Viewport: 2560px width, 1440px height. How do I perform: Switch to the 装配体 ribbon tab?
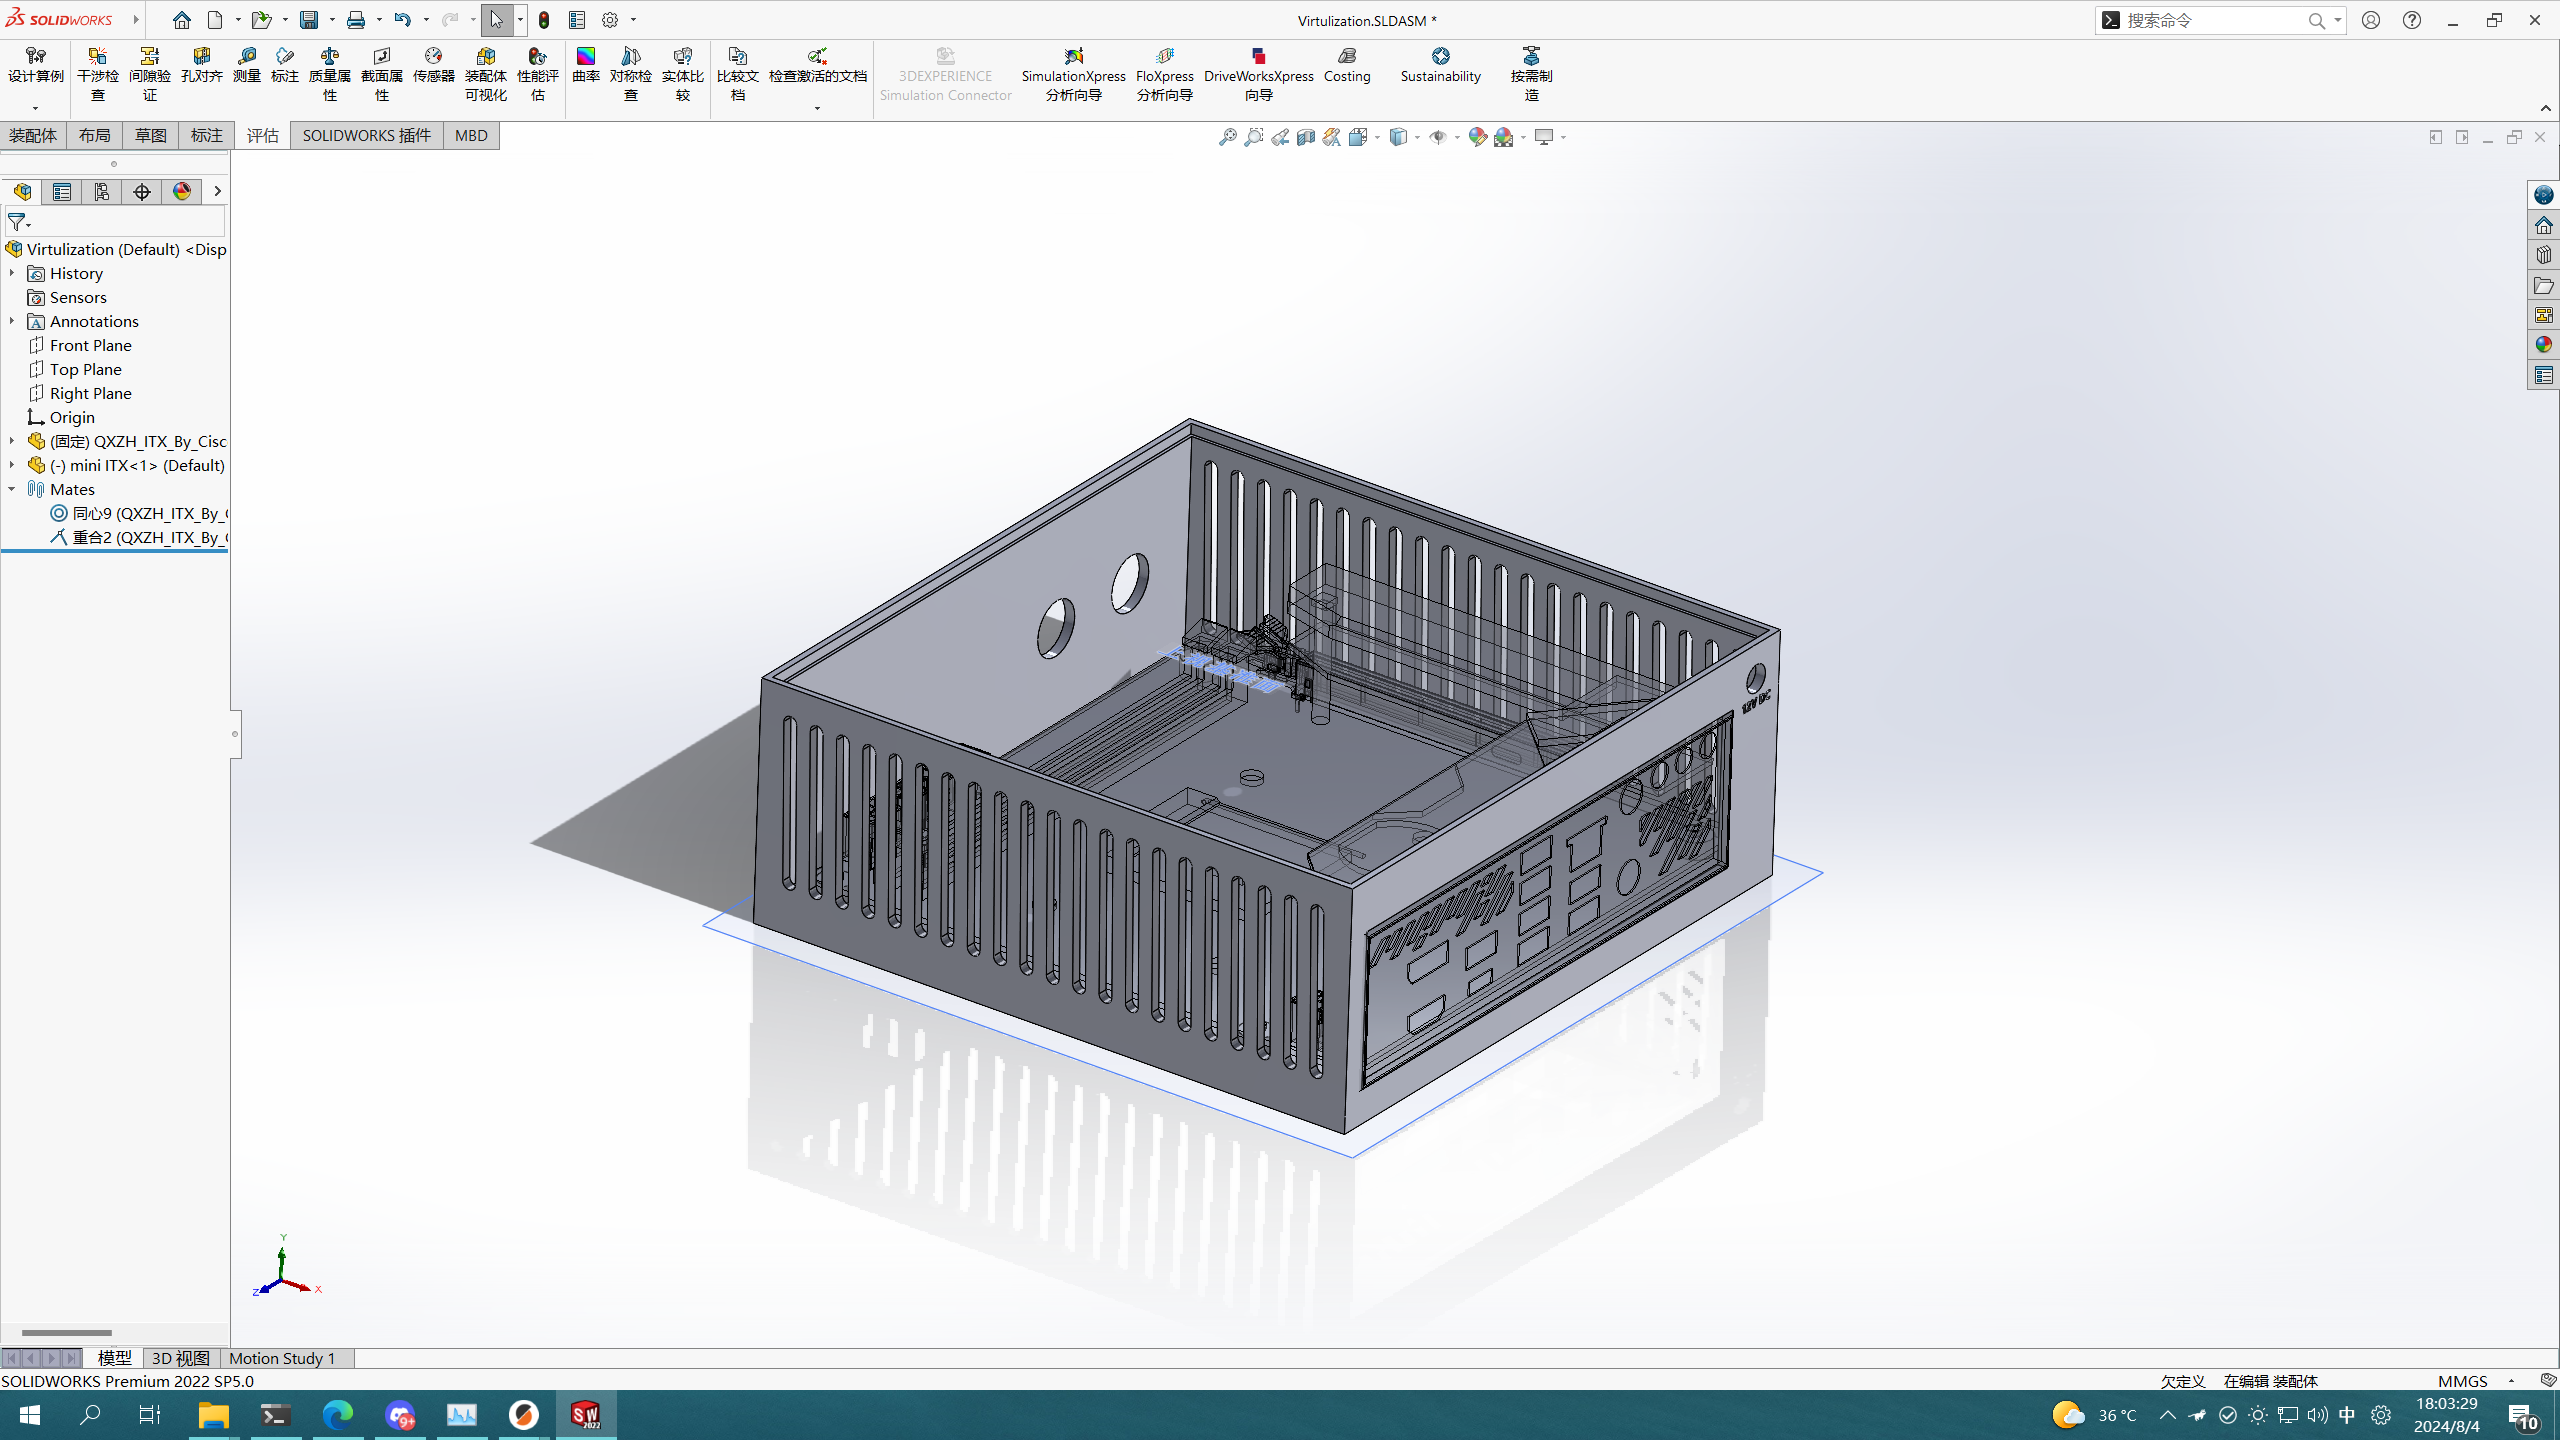coord(33,135)
